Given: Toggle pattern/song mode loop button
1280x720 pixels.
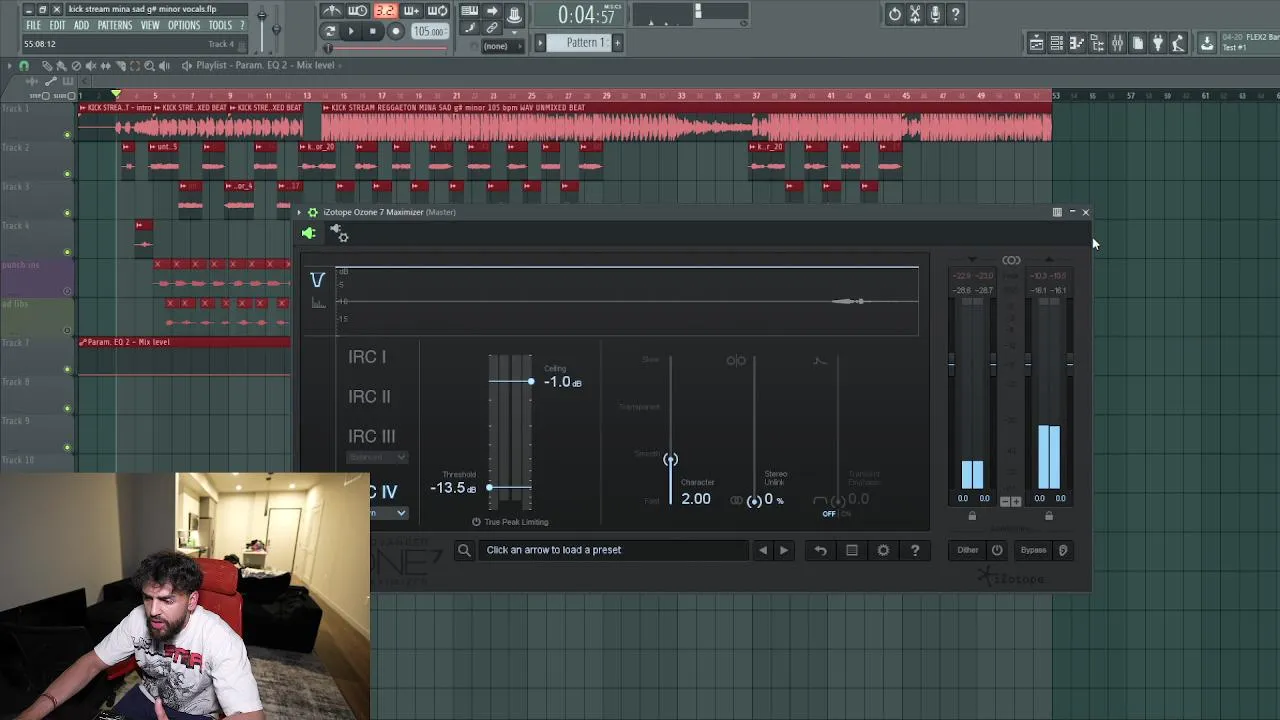Looking at the screenshot, I should 329,31.
